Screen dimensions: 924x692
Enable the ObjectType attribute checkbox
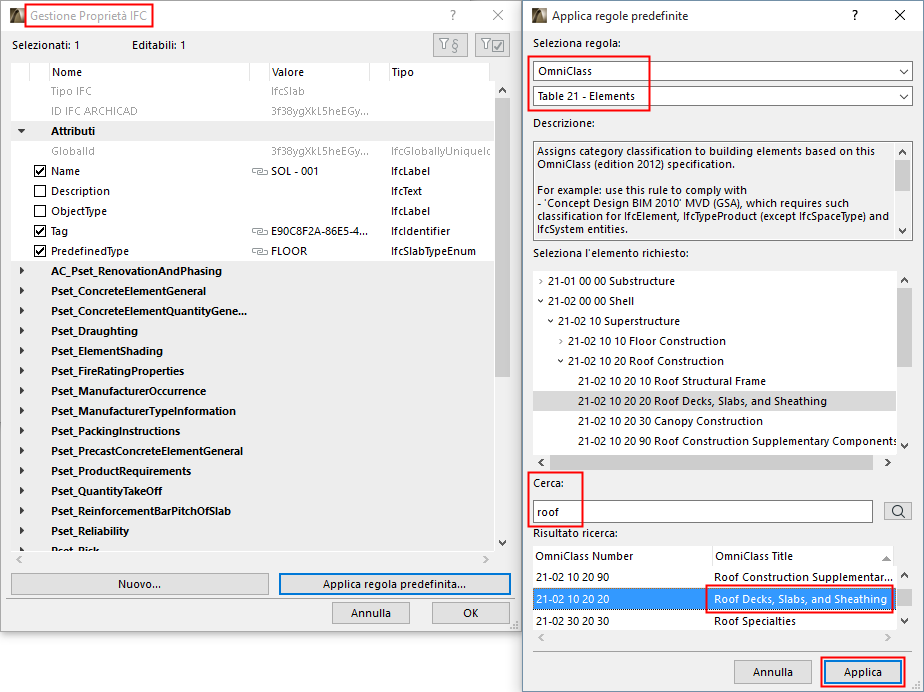tap(40, 211)
